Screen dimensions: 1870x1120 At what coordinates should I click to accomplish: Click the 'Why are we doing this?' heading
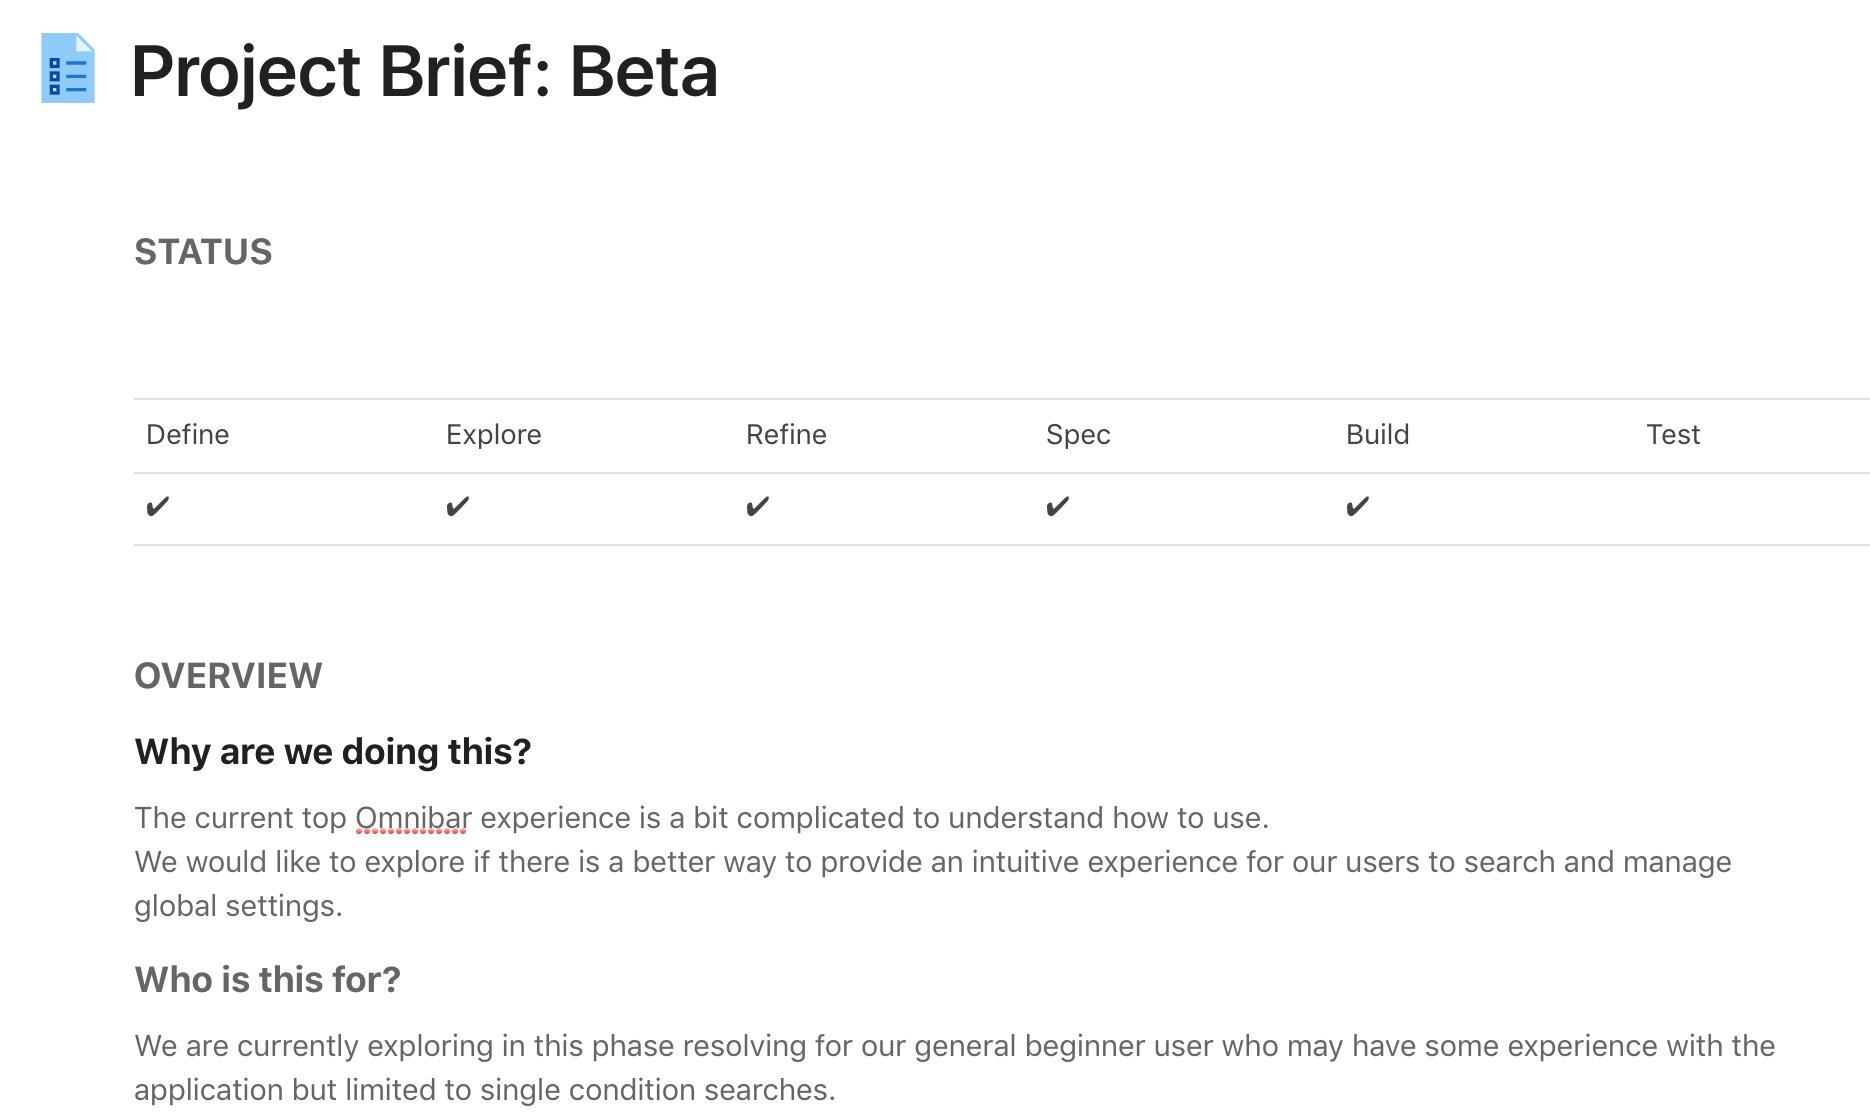(333, 752)
